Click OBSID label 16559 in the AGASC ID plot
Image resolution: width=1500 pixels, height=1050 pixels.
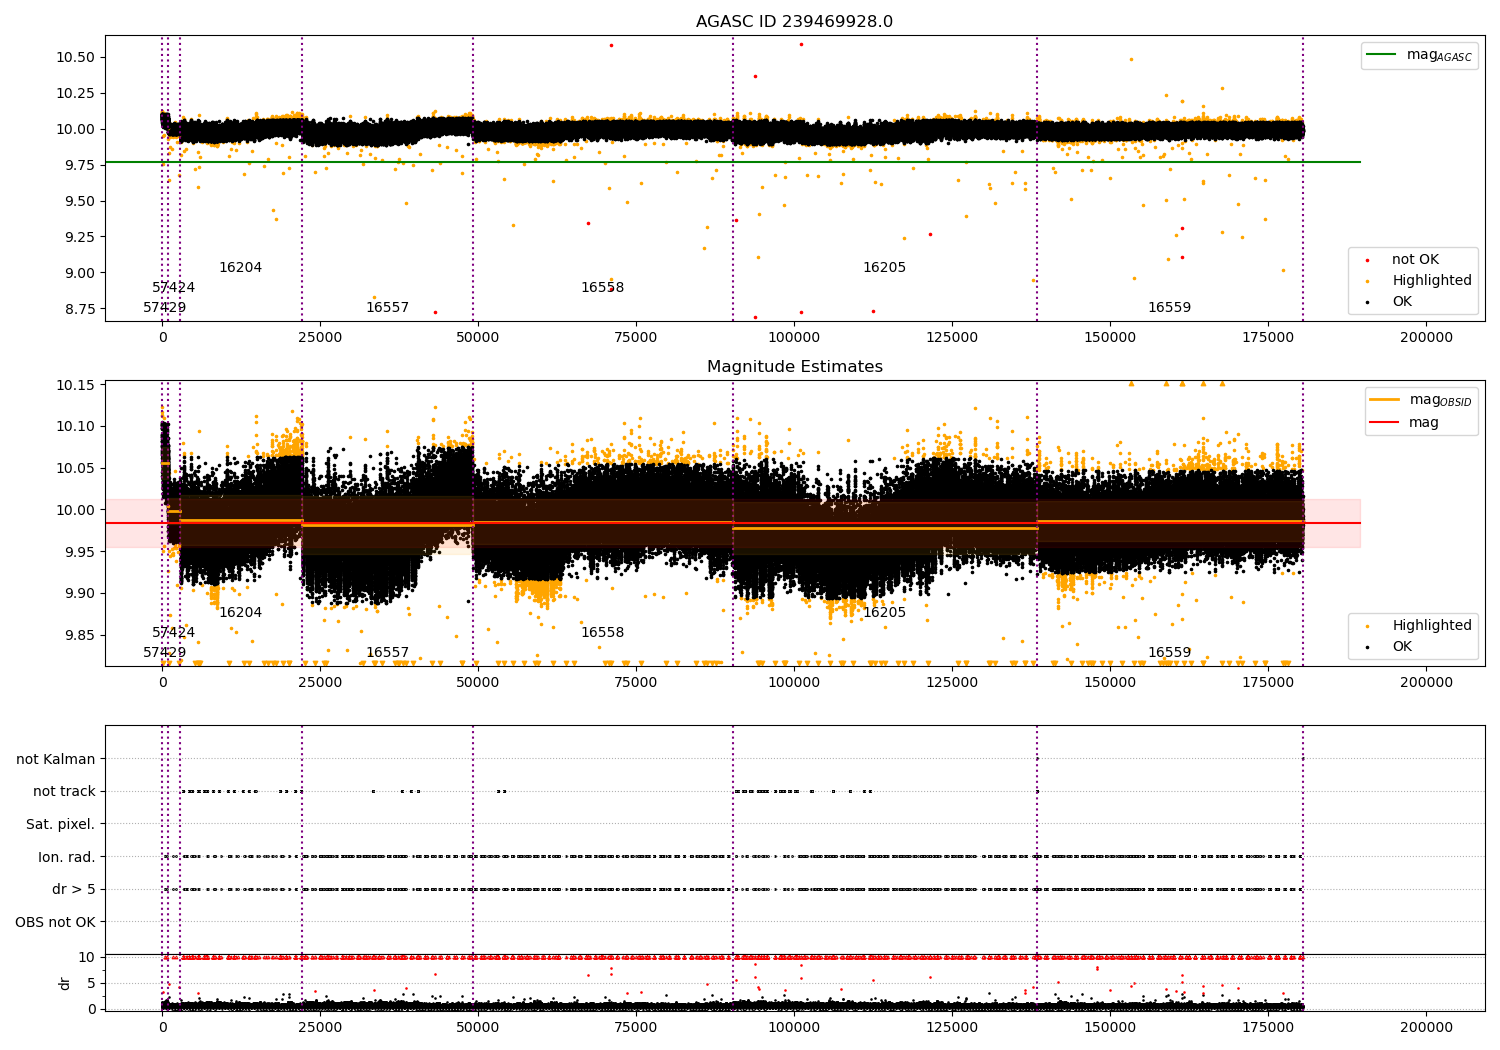click(1169, 308)
